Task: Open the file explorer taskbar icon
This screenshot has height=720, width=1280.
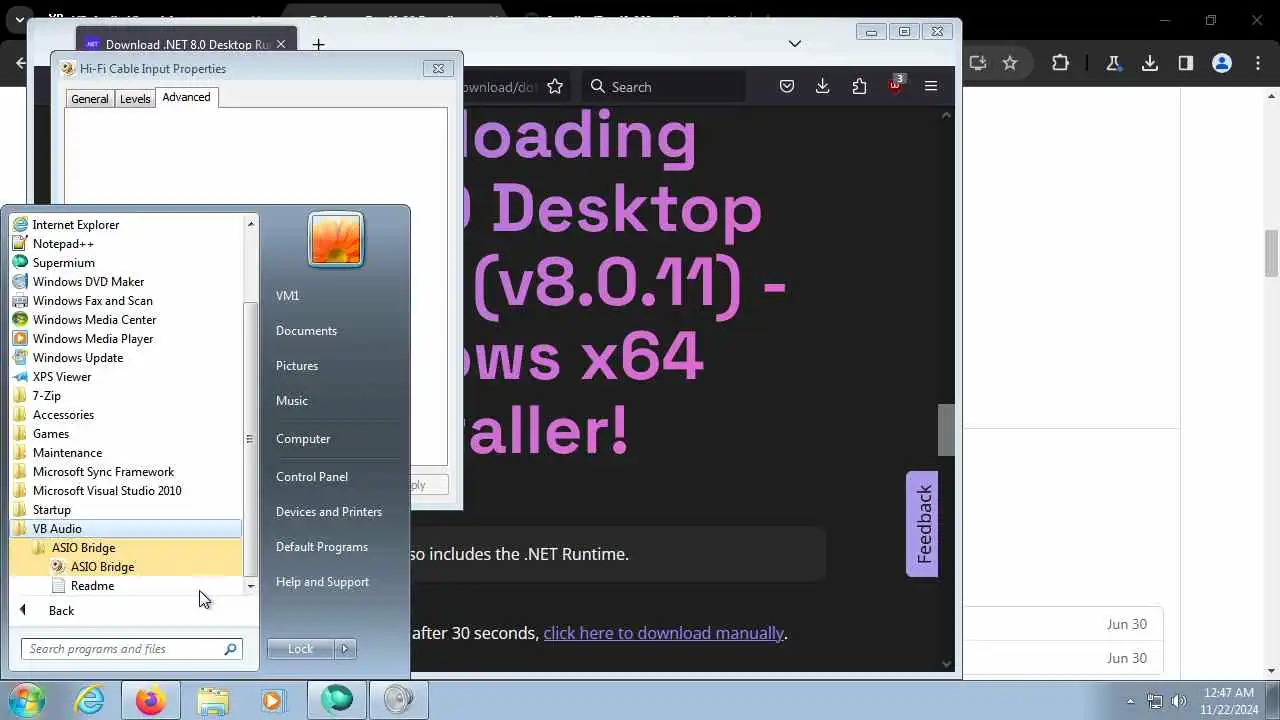Action: click(213, 700)
